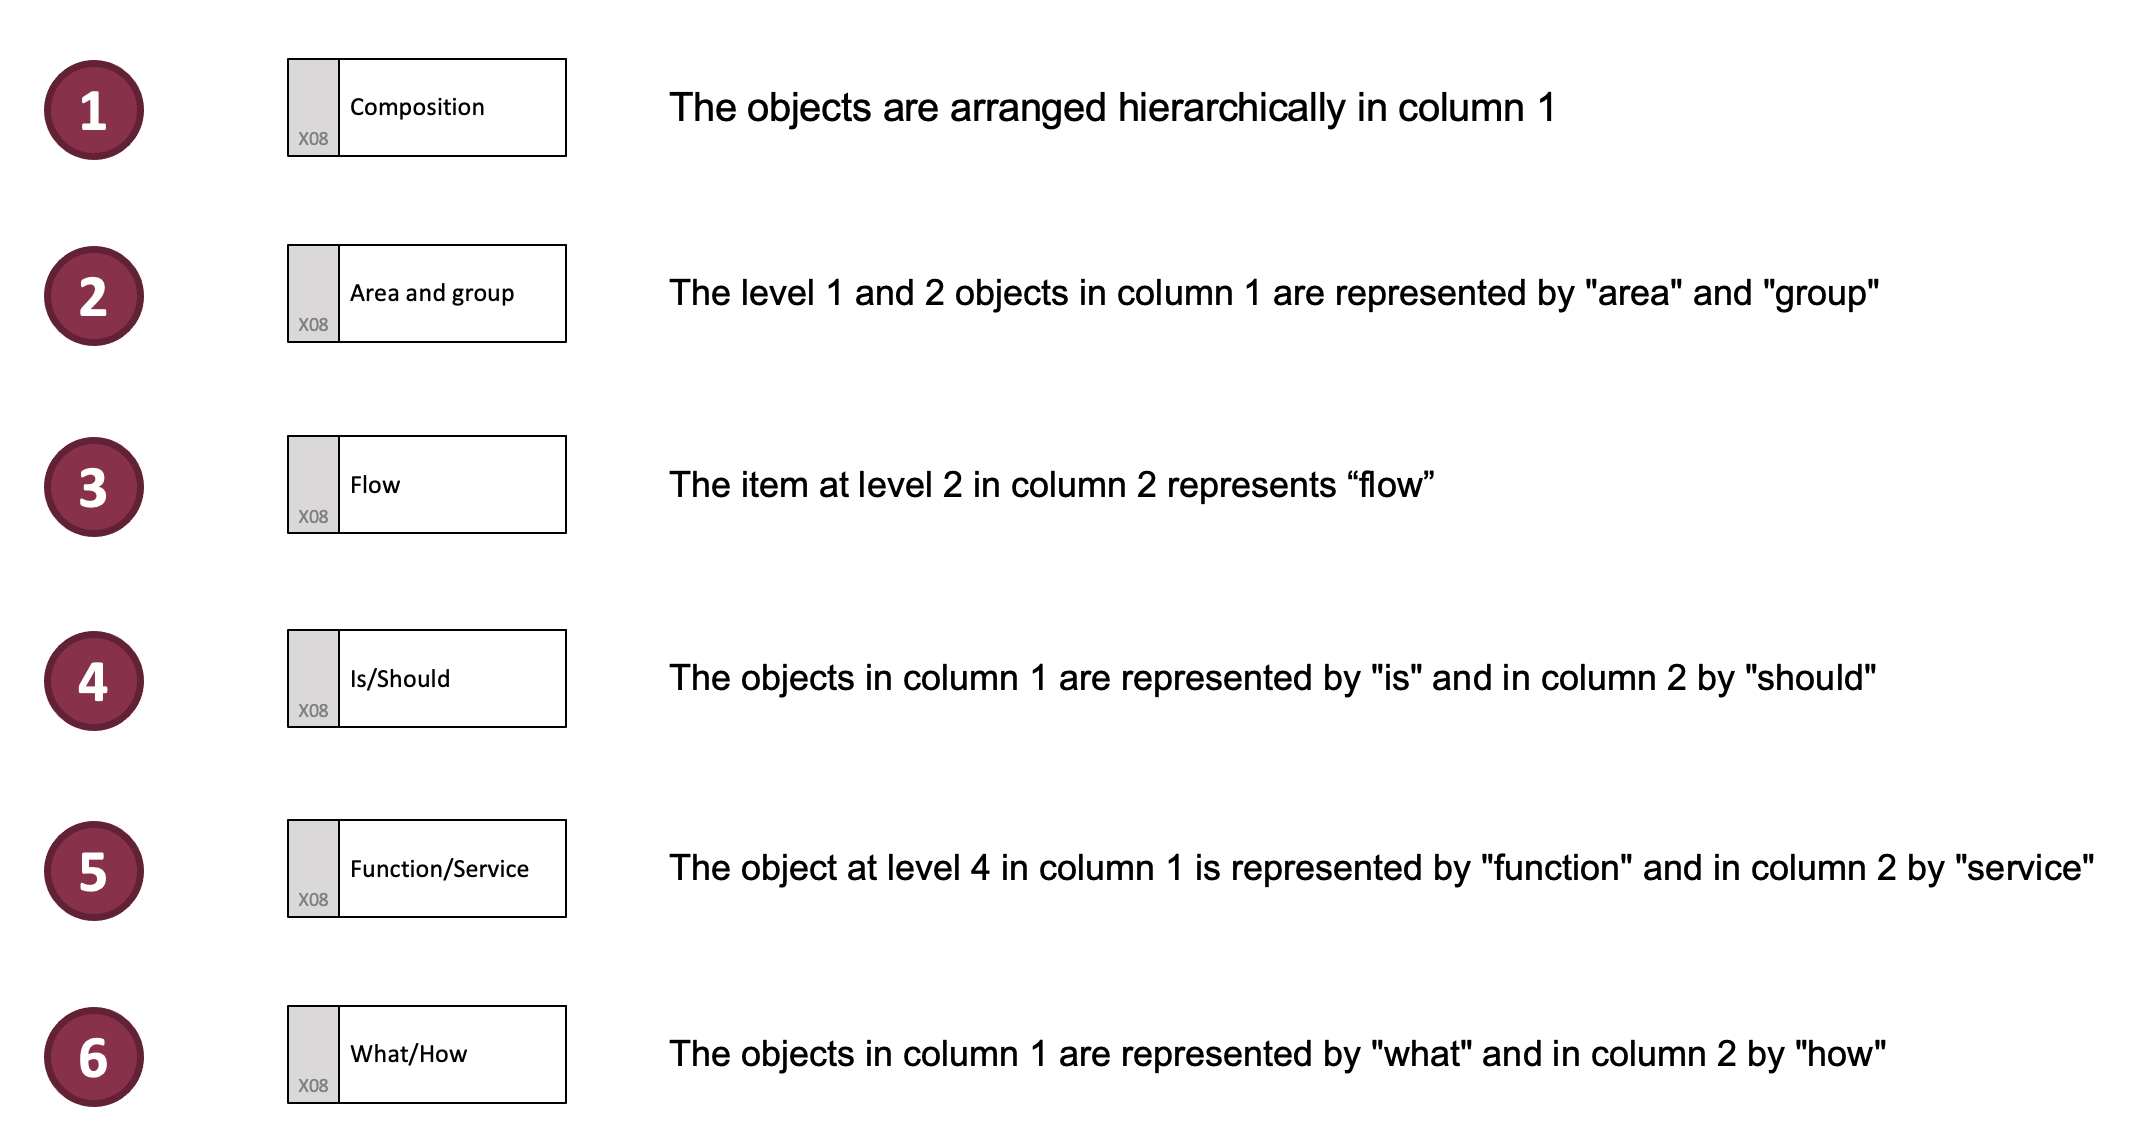Click the numbered circle 4 badge

[x=94, y=681]
